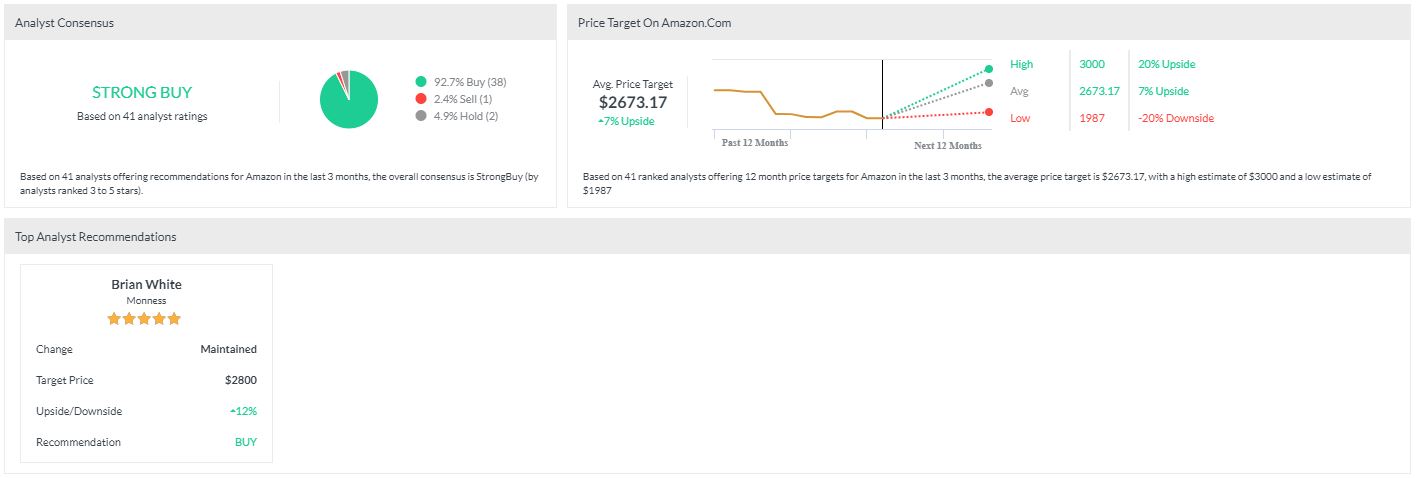Click Brian White's five-star rating
This screenshot has height=478, width=1416.
[x=145, y=319]
